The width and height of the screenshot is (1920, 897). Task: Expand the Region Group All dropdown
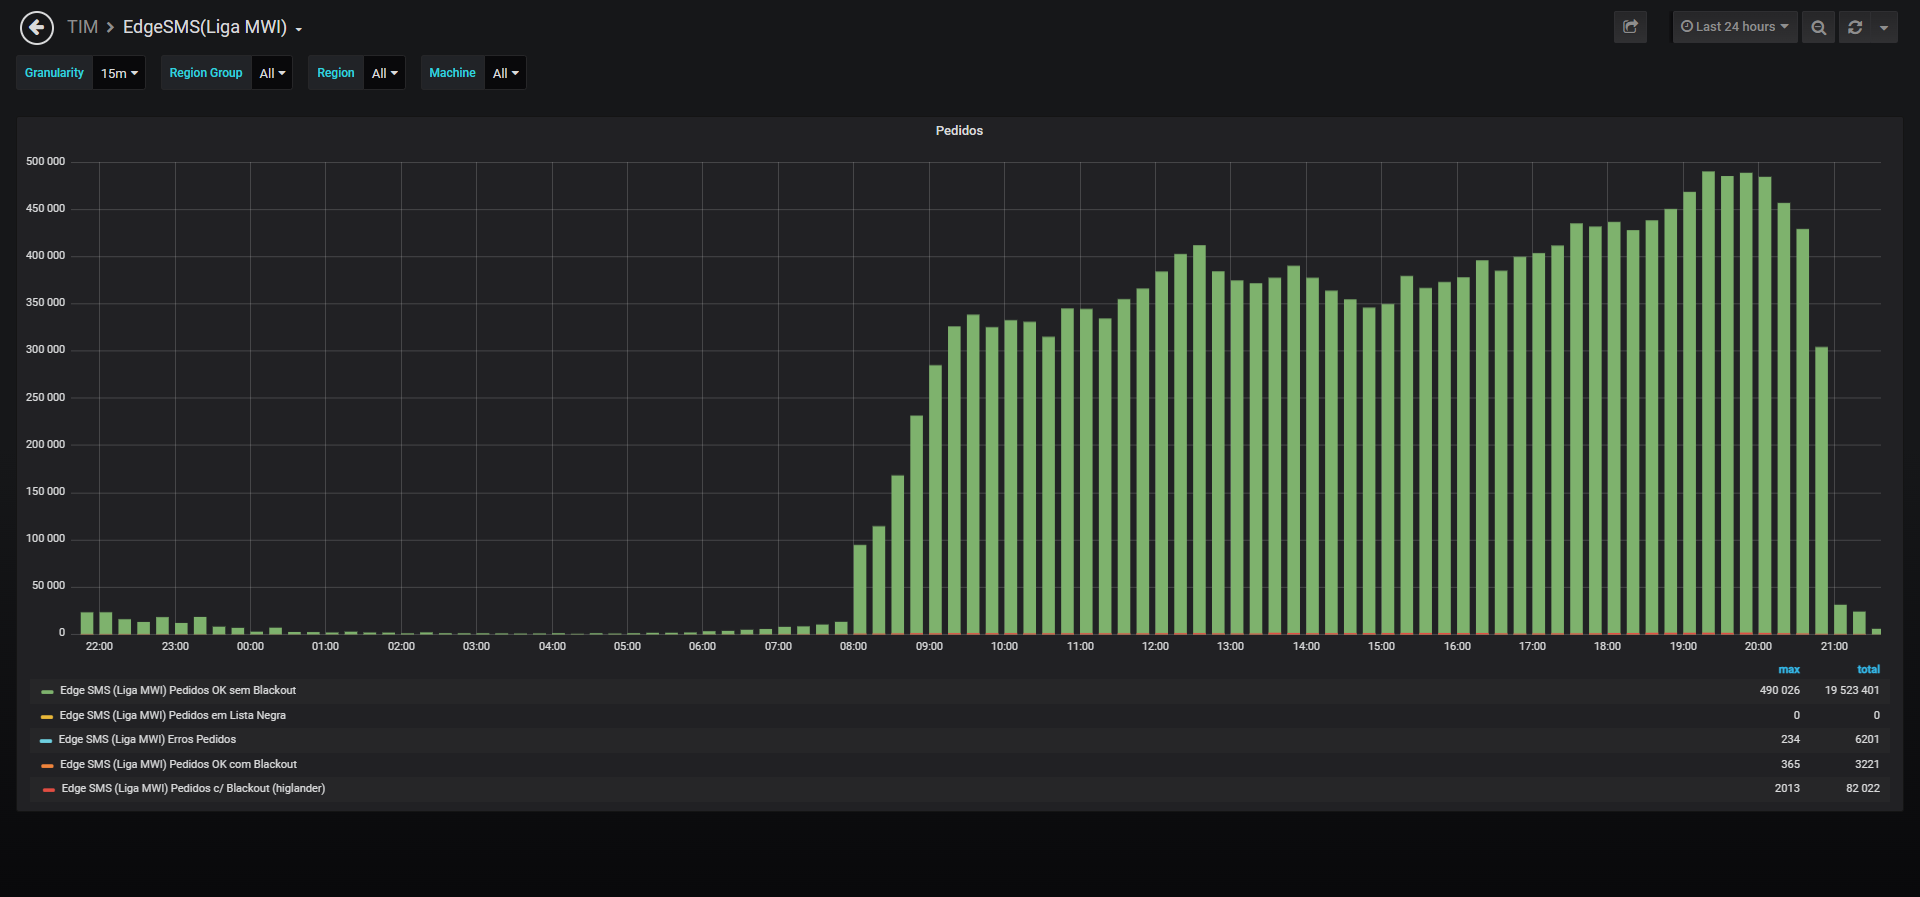coord(272,73)
